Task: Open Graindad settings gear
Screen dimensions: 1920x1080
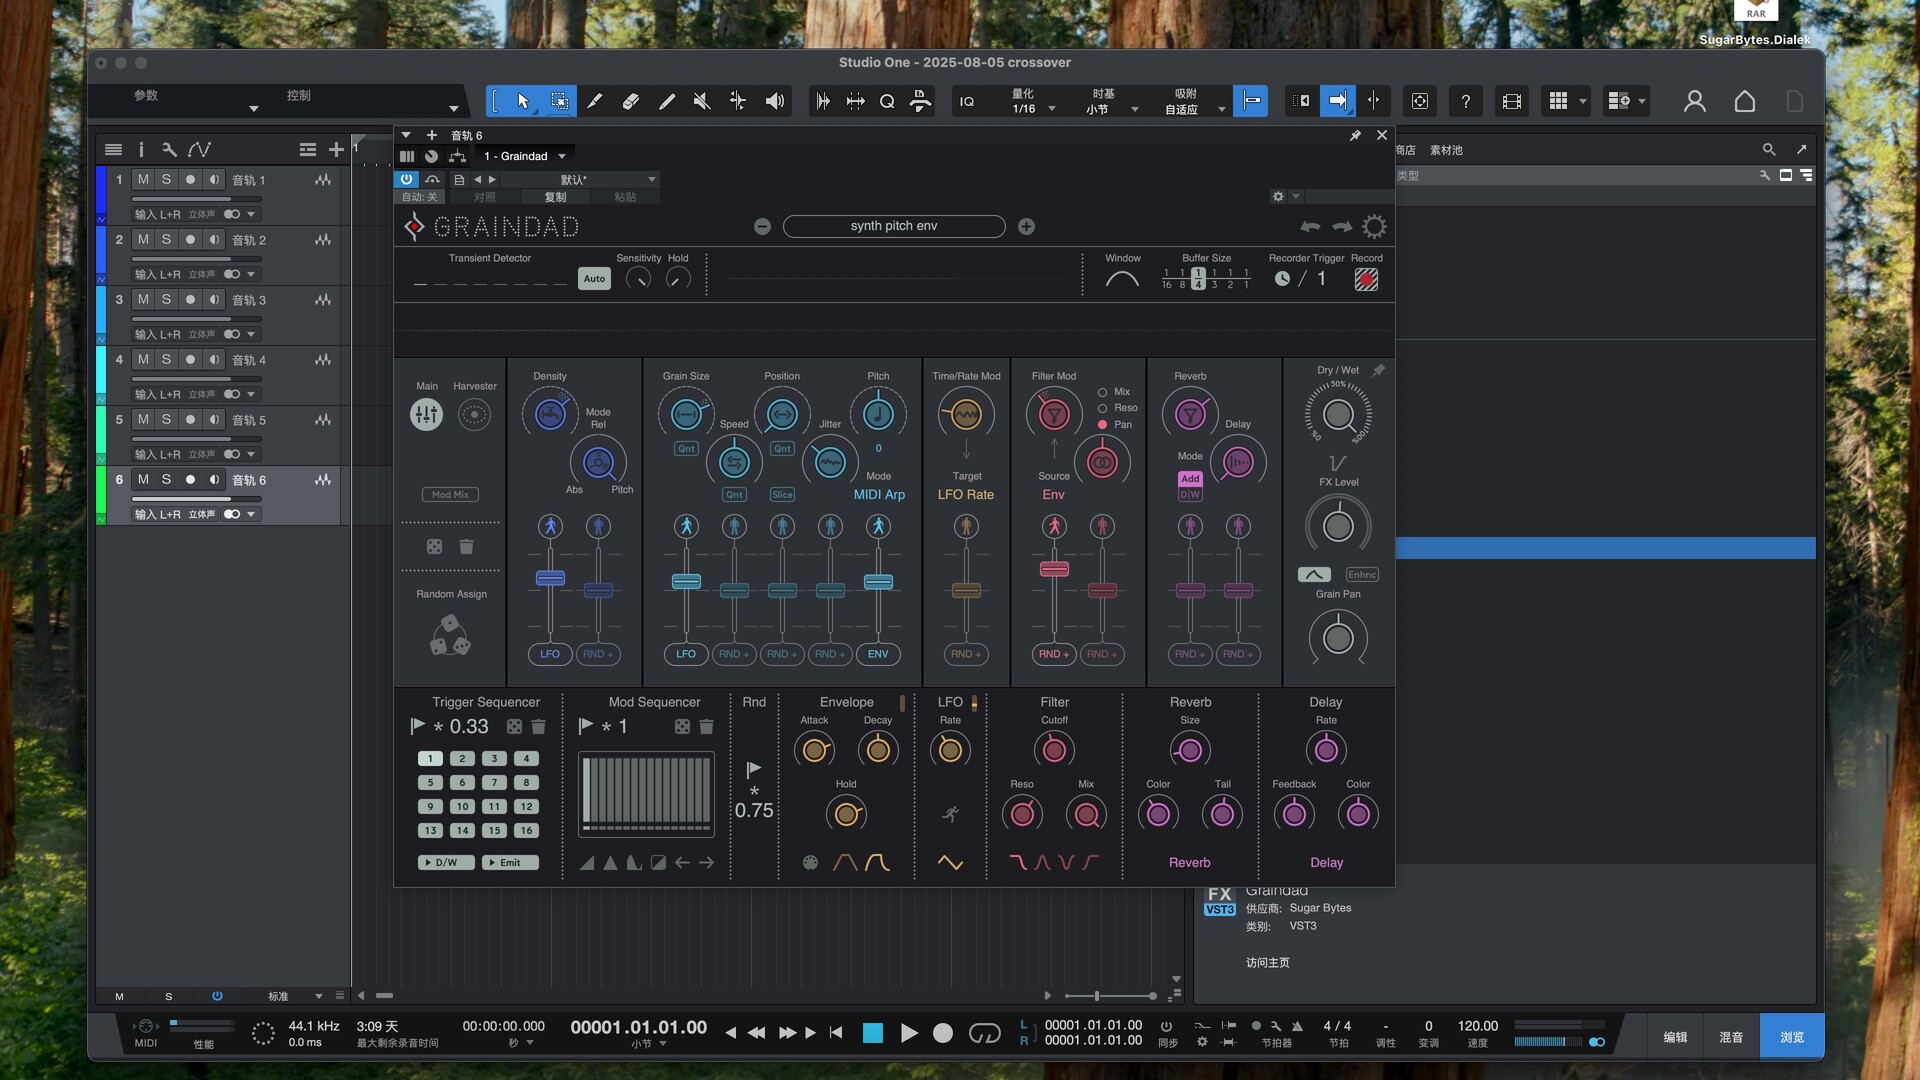Action: click(x=1374, y=227)
